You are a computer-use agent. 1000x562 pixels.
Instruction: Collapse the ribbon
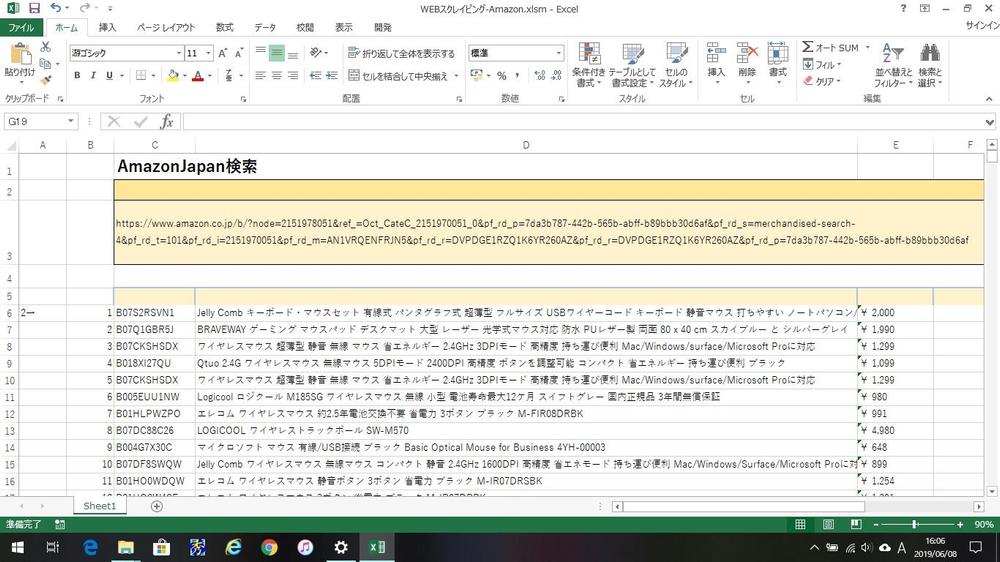click(989, 99)
